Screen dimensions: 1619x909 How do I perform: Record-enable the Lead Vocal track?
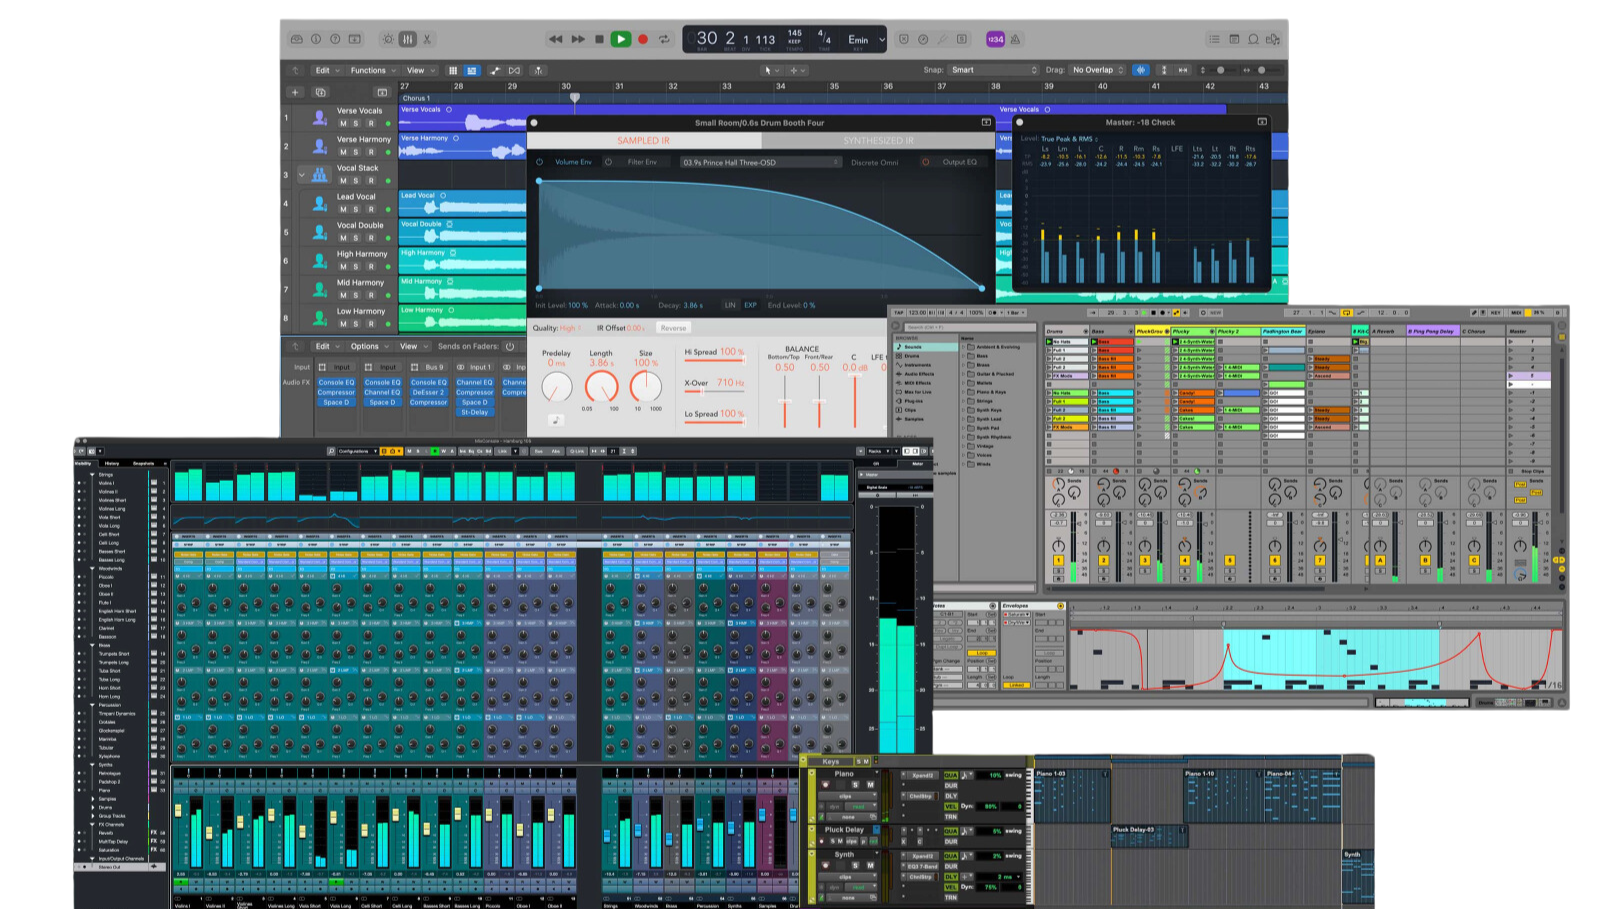pyautogui.click(x=371, y=209)
